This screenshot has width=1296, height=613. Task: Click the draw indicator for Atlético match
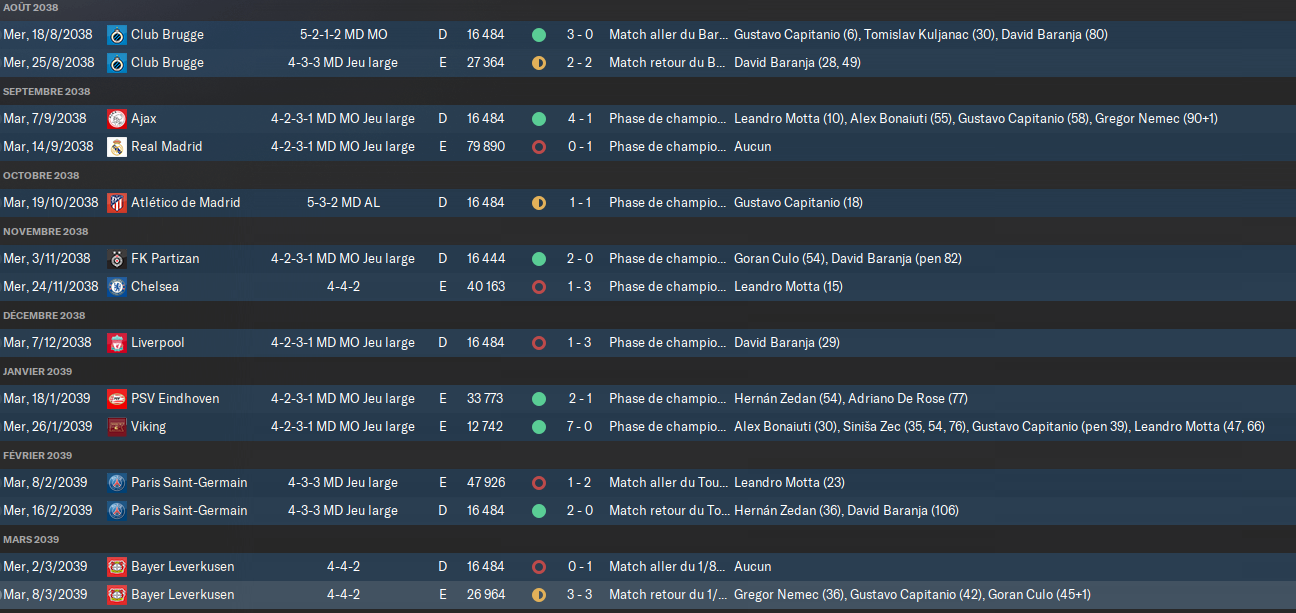[x=539, y=202]
